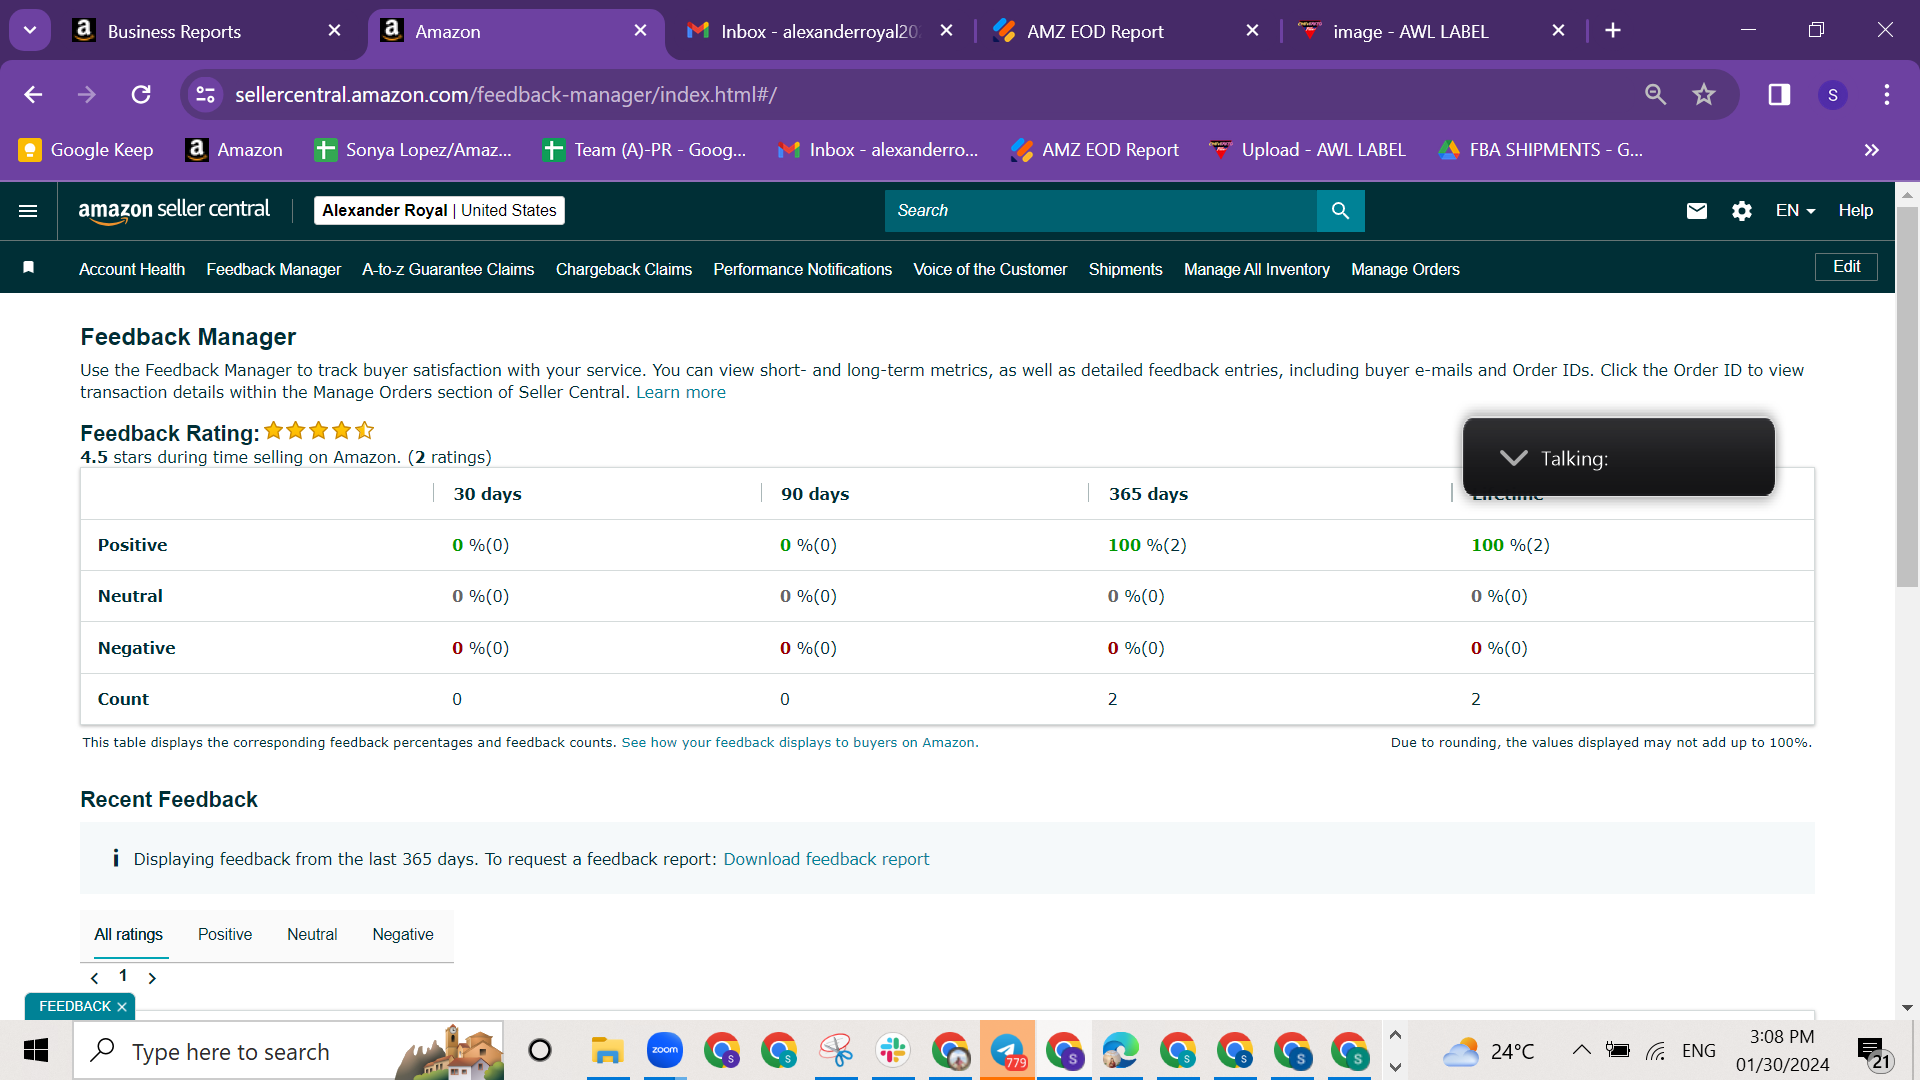Go to previous feedback page arrow
The width and height of the screenshot is (1920, 1080).
[x=95, y=977]
